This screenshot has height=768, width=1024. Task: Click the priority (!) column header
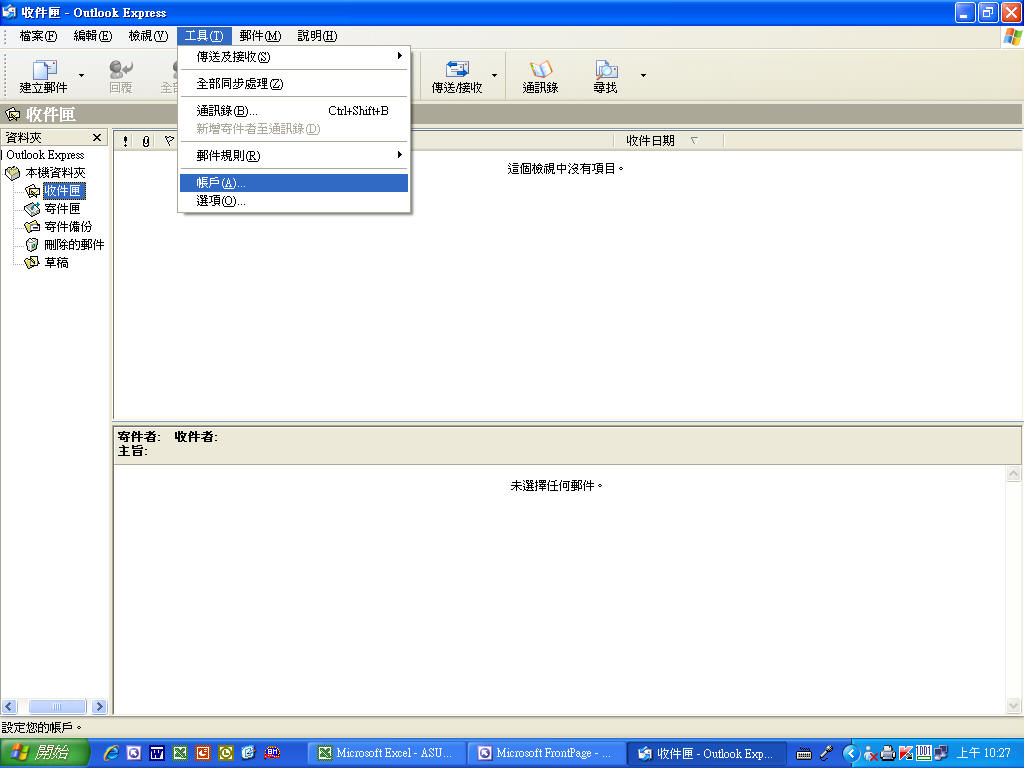[125, 140]
